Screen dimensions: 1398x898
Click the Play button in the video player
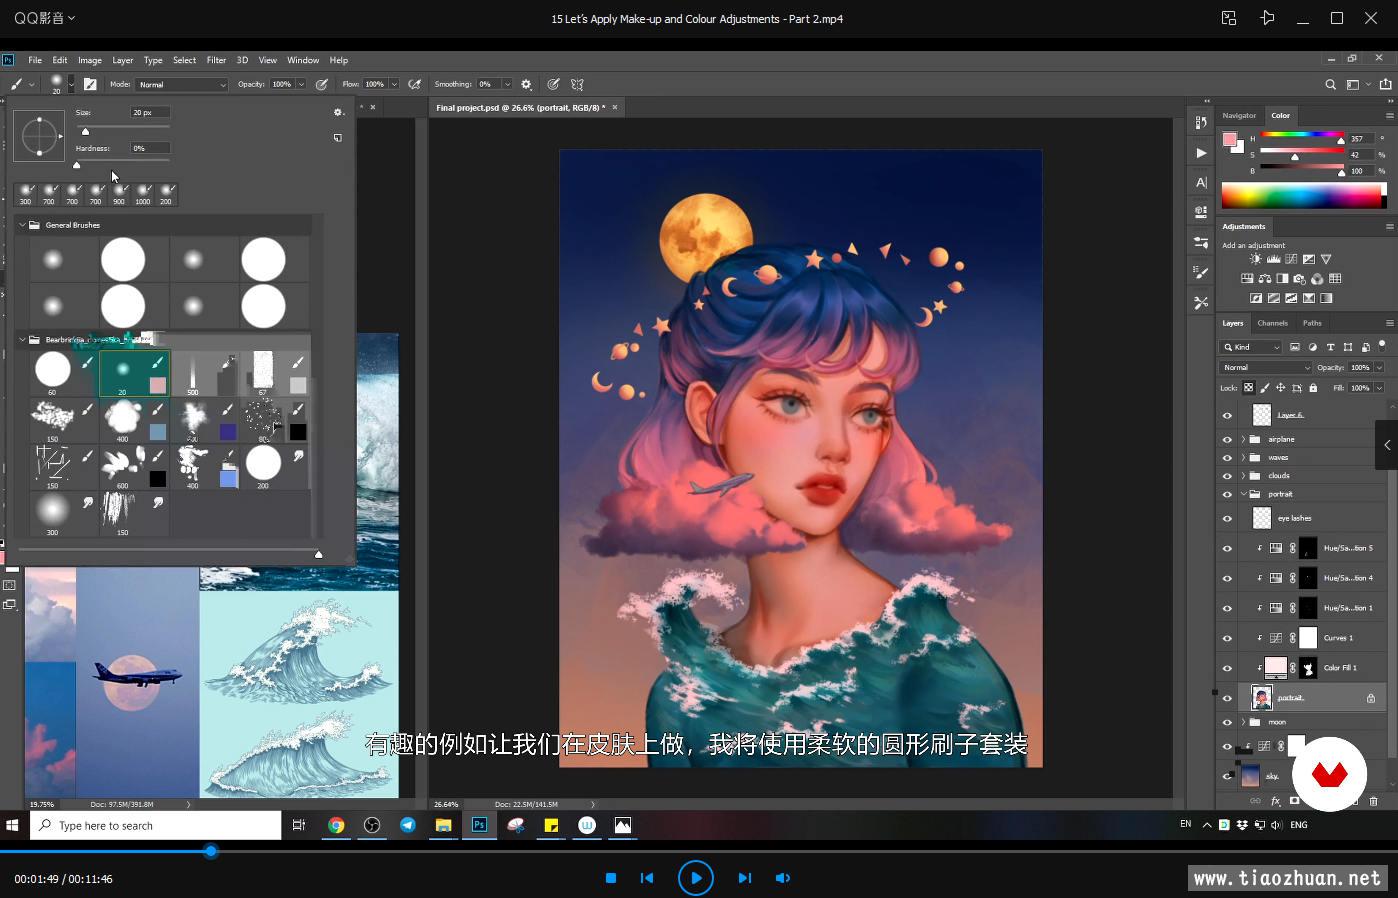click(x=695, y=878)
